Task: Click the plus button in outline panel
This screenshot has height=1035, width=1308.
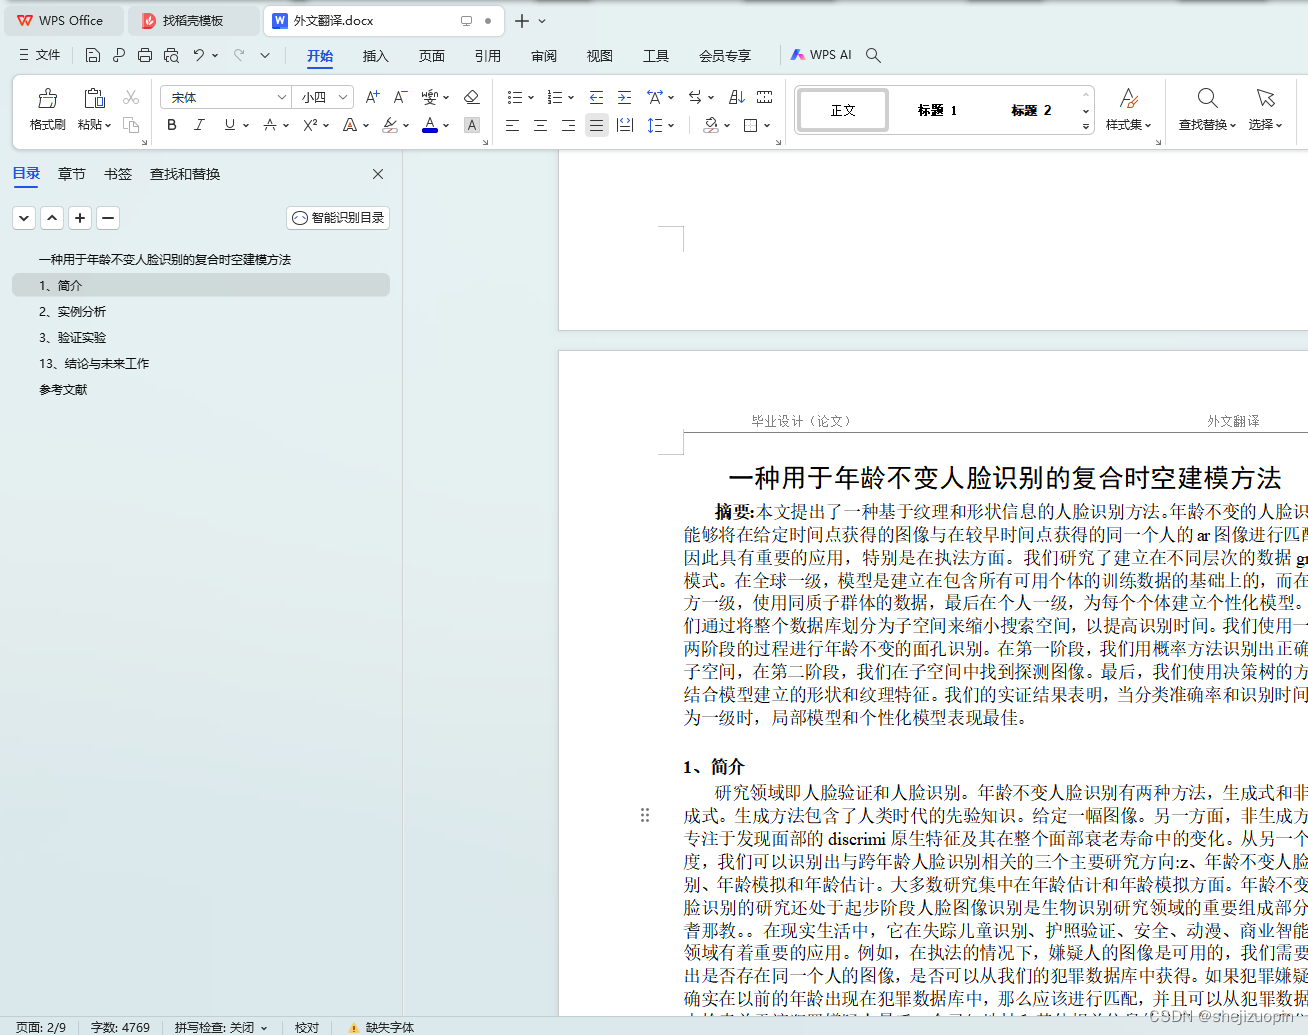Action: [80, 217]
